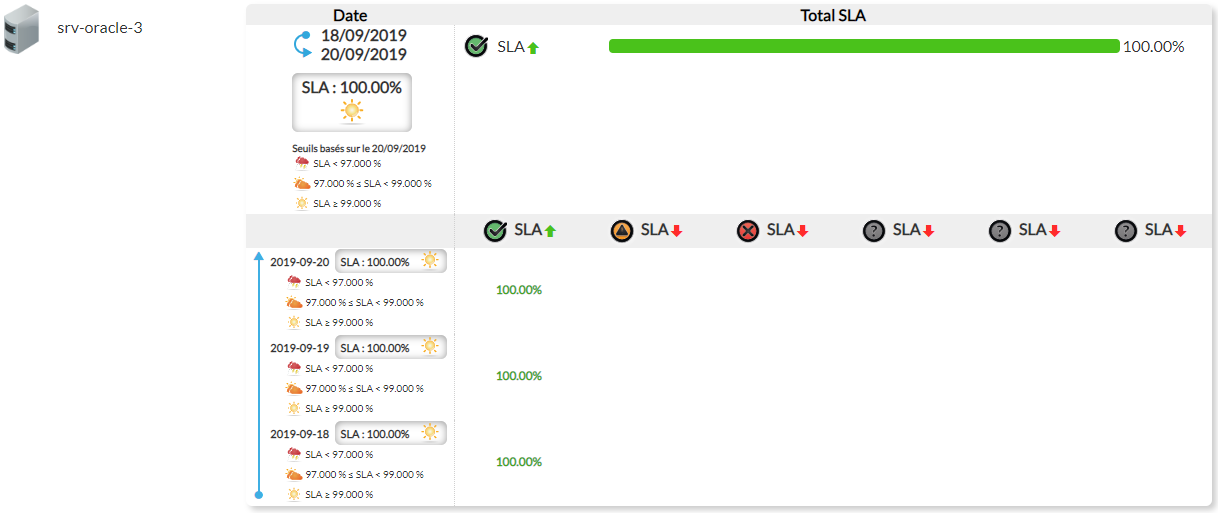The height and width of the screenshot is (513, 1218).
Task: Click the 100.00% value for 2019-09-18
Action: 519,462
